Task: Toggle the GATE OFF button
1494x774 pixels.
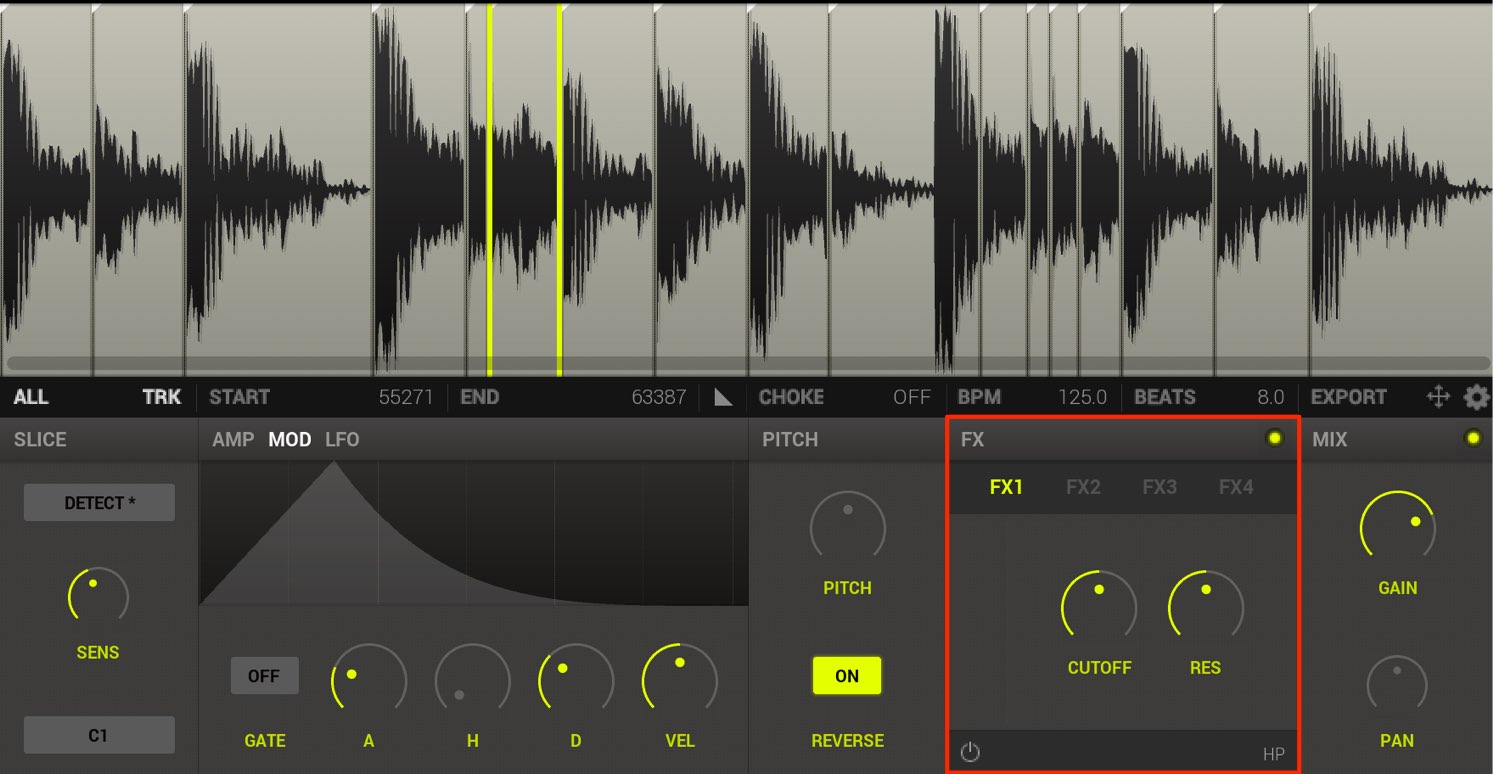Action: click(264, 676)
